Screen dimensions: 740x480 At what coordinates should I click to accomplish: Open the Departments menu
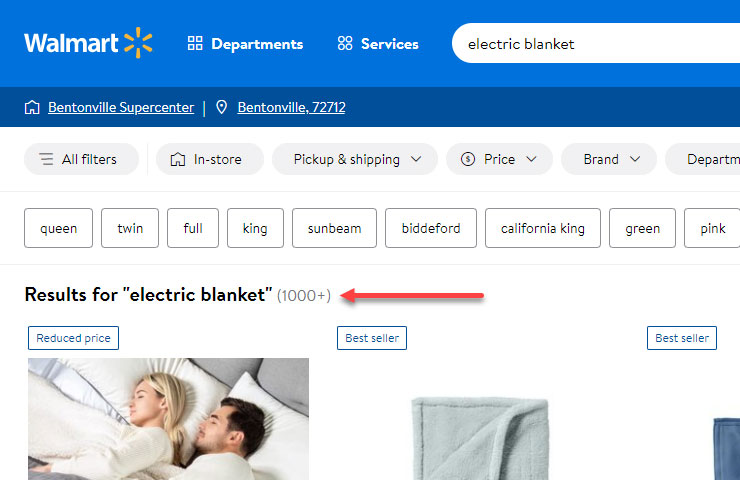256,44
